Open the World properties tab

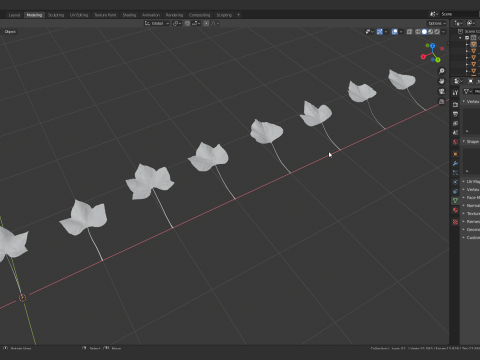455,142
